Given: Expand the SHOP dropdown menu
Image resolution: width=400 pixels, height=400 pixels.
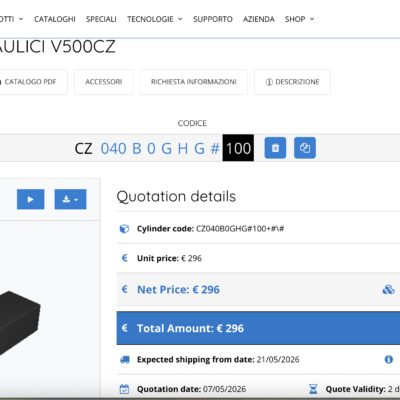Looking at the screenshot, I should pyautogui.click(x=299, y=19).
